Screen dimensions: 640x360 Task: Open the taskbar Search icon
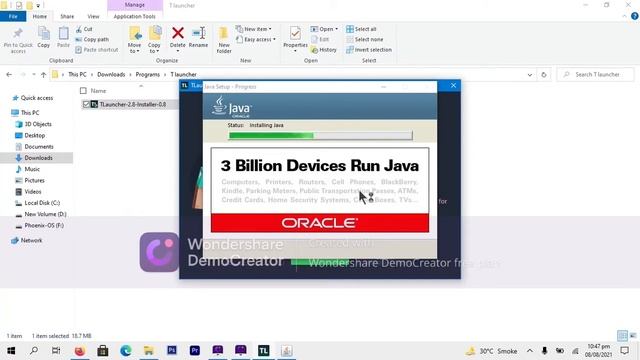pos(34,351)
